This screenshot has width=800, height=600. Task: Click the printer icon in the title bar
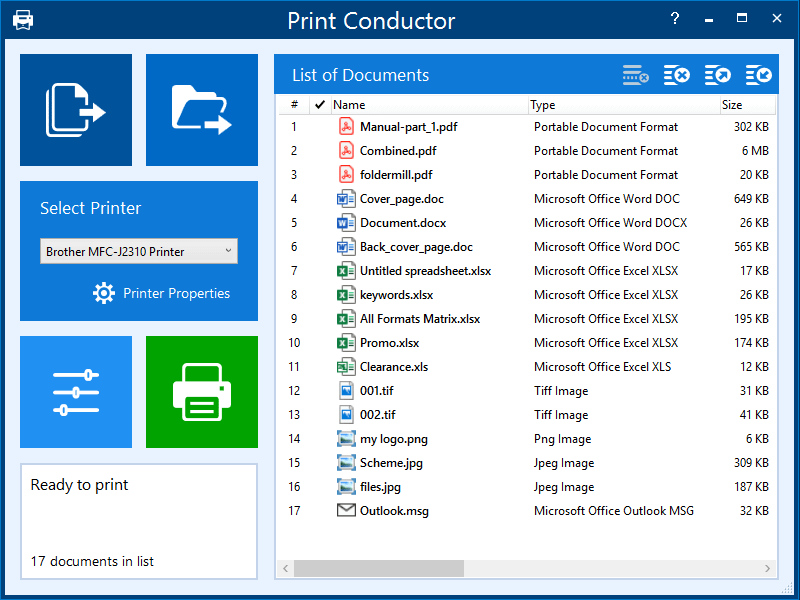22,18
